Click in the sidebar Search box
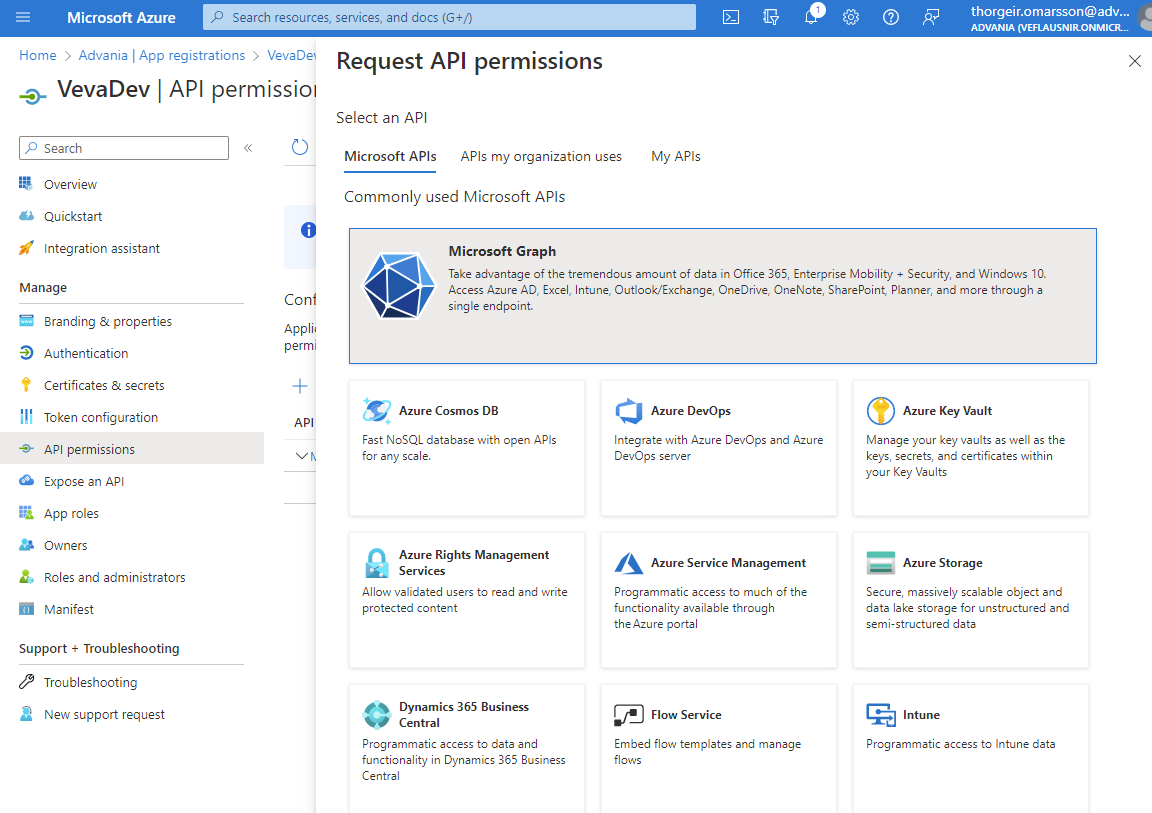 point(123,148)
